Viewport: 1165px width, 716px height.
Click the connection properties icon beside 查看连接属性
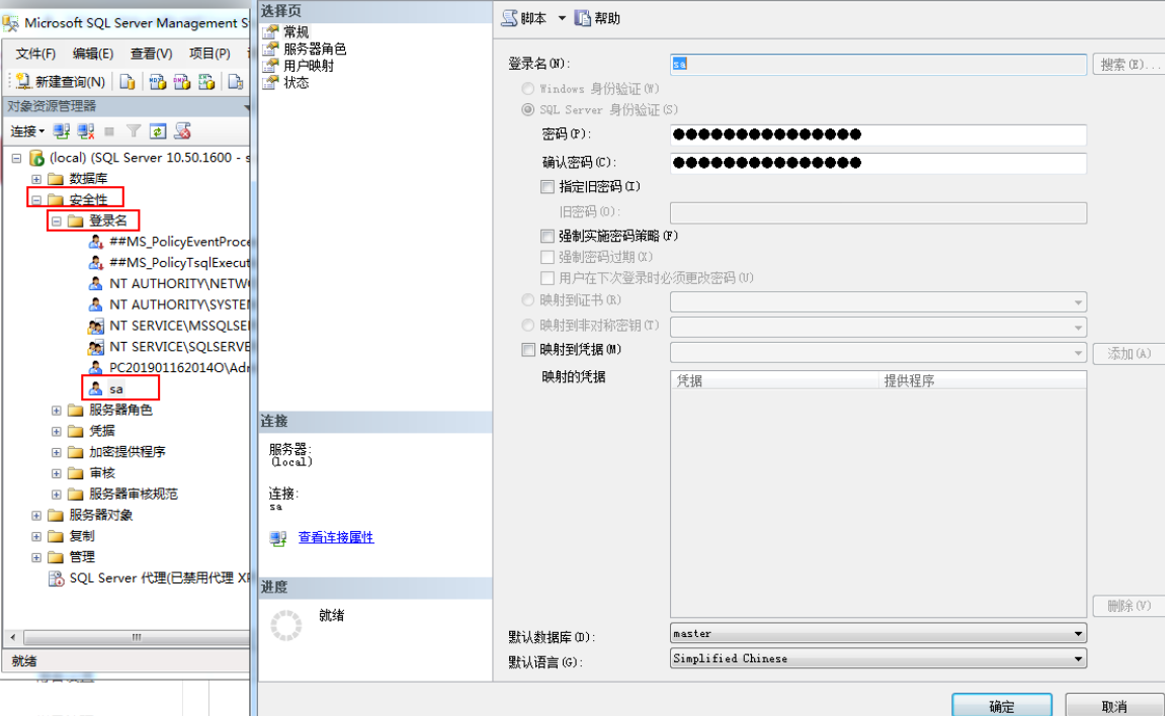278,538
